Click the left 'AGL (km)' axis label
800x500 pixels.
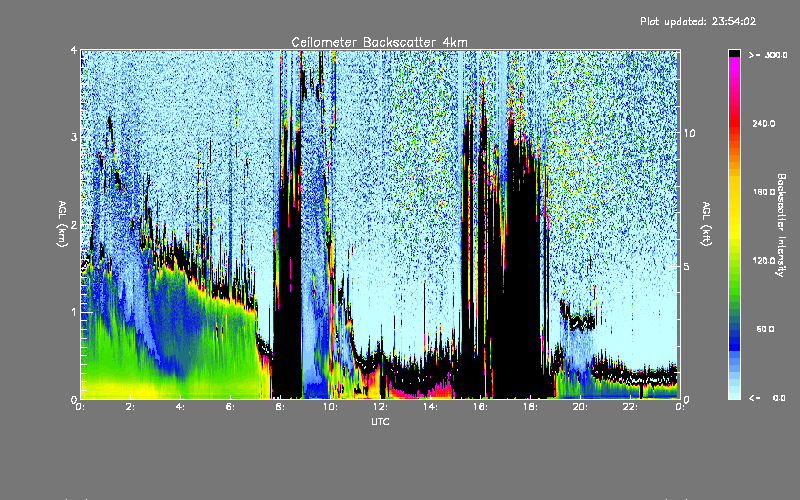62,223
